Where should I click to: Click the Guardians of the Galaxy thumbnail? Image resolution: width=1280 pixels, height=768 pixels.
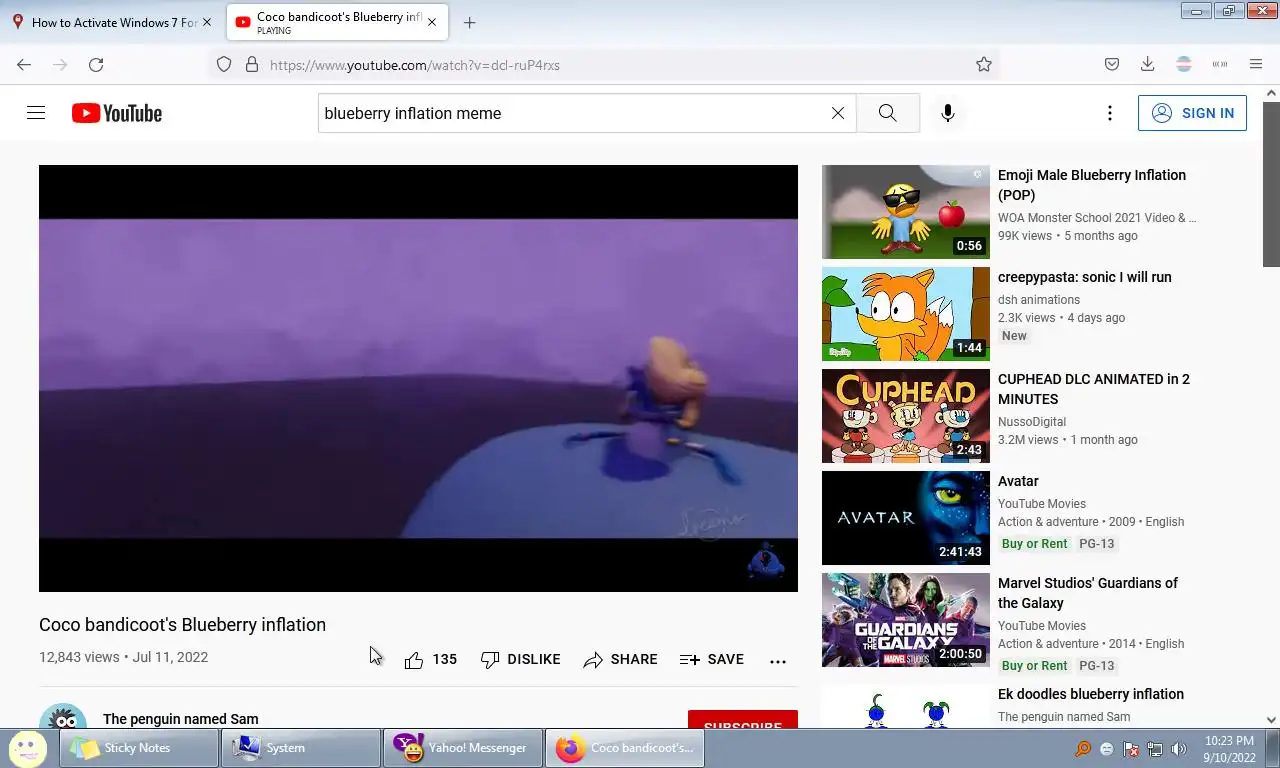(906, 620)
